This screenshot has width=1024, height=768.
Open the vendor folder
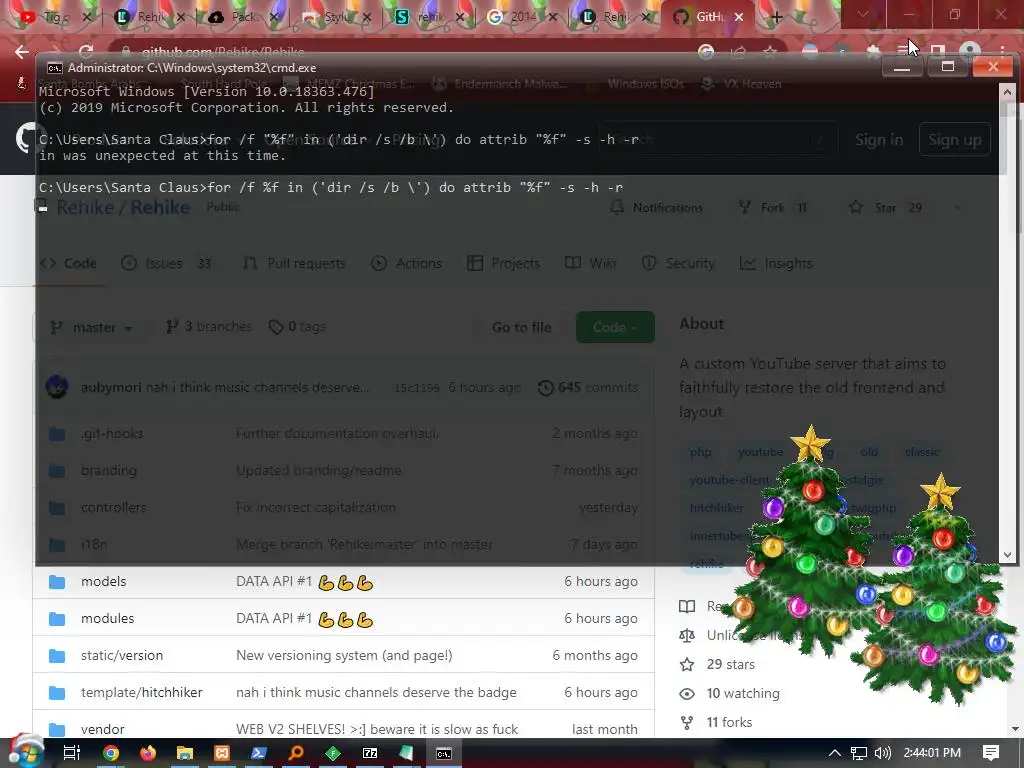point(103,729)
